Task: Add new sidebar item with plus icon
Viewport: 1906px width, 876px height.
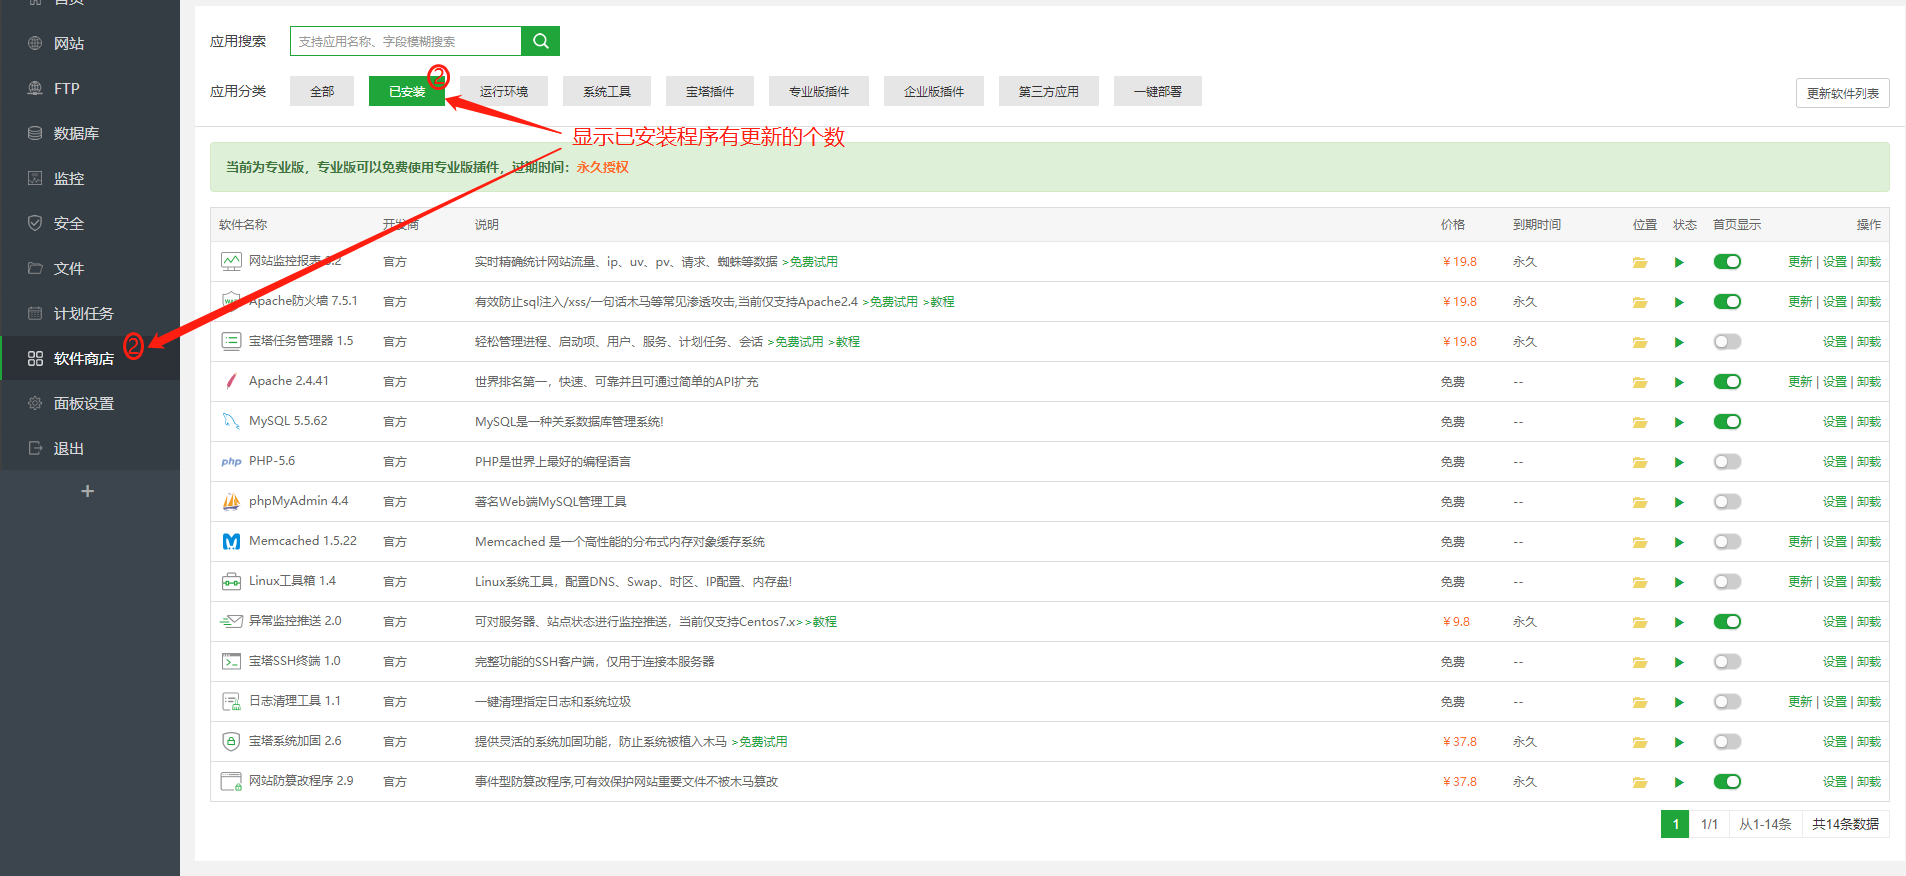Action: point(88,491)
